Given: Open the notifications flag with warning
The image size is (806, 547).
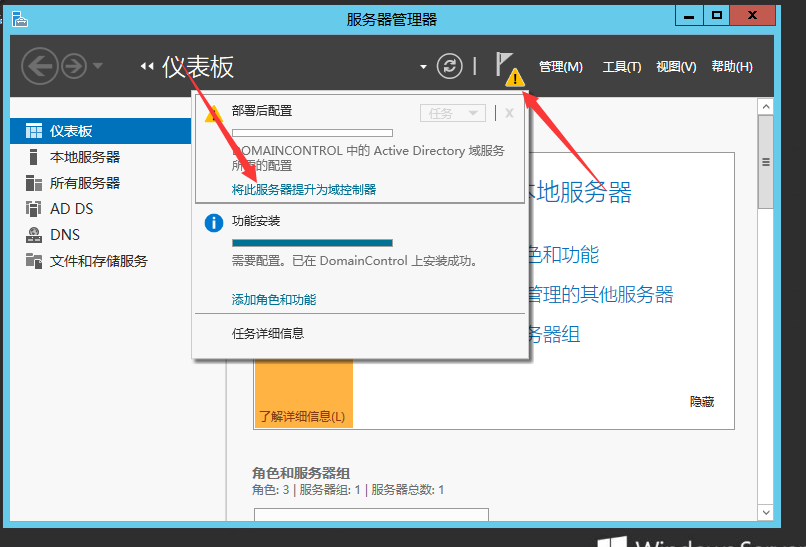Looking at the screenshot, I should pyautogui.click(x=509, y=69).
